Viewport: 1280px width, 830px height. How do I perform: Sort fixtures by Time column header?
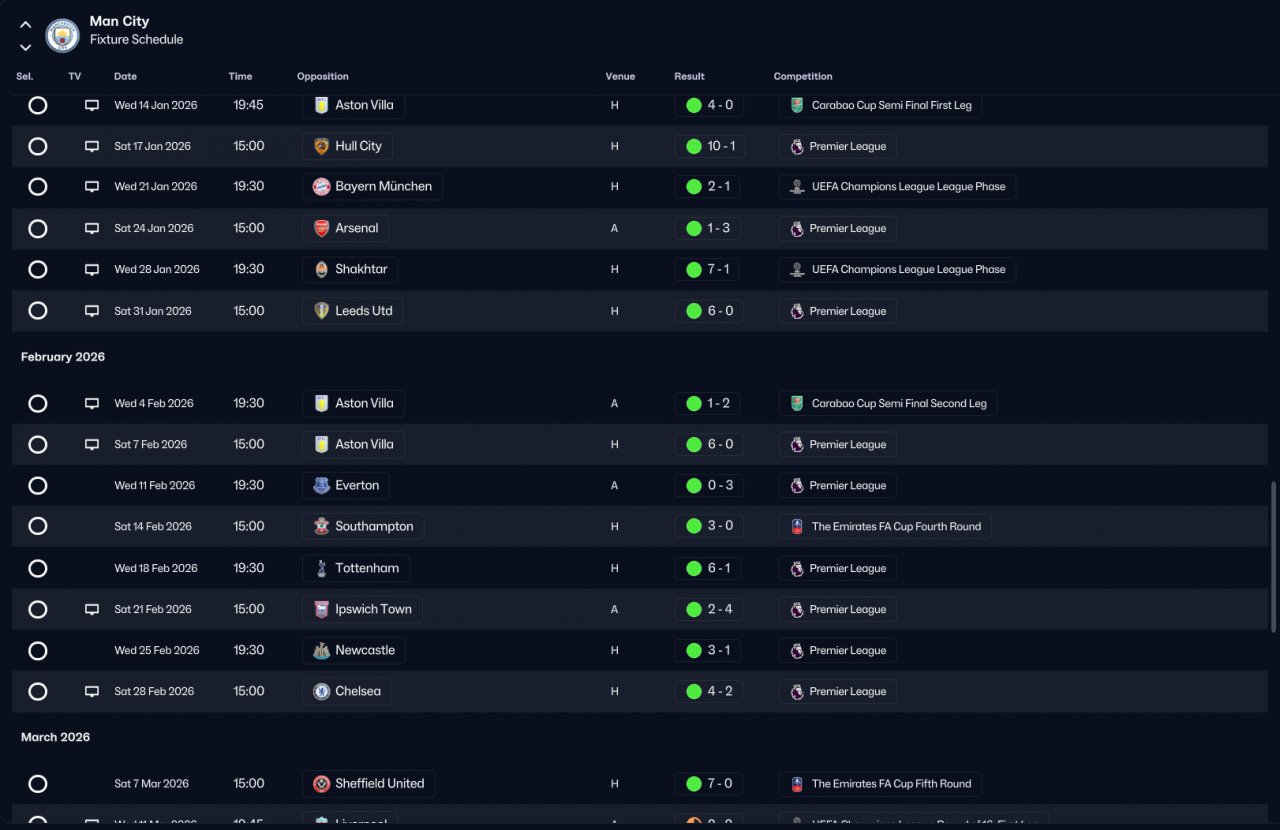click(x=240, y=76)
